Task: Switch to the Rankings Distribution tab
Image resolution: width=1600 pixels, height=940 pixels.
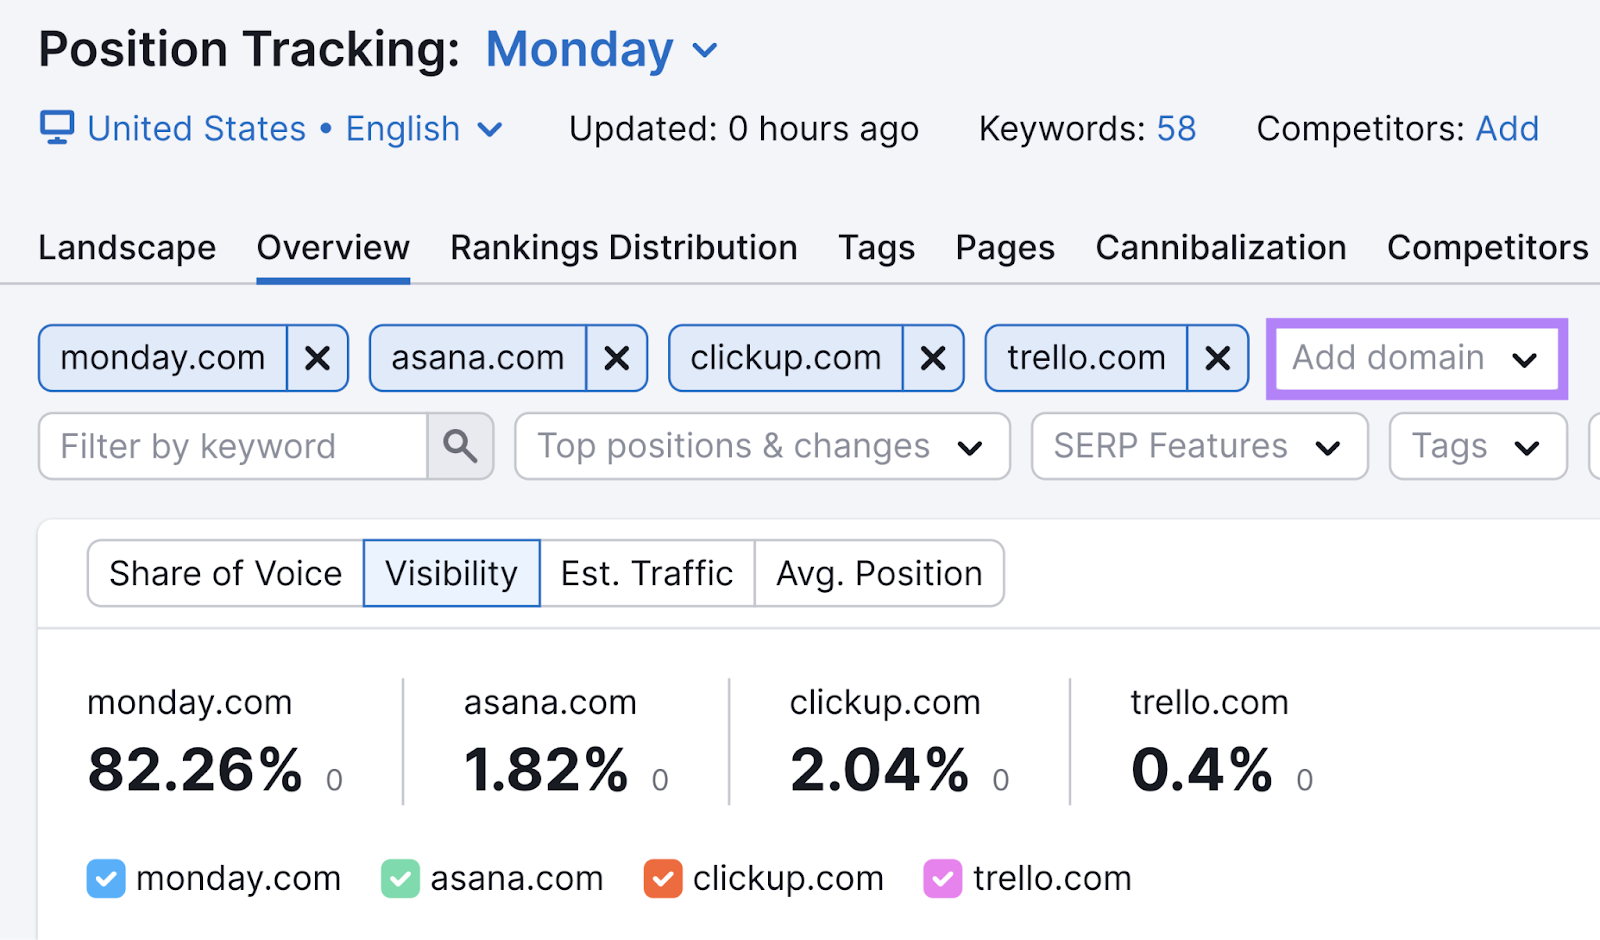Action: tap(622, 247)
